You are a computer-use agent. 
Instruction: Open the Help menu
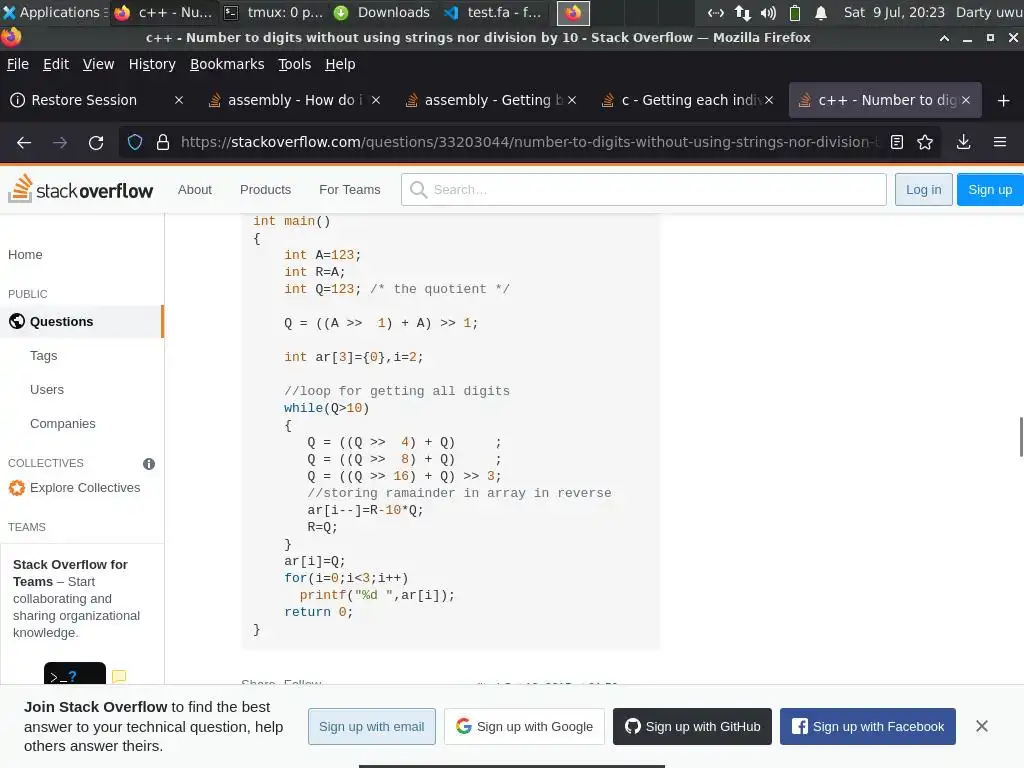click(x=340, y=64)
